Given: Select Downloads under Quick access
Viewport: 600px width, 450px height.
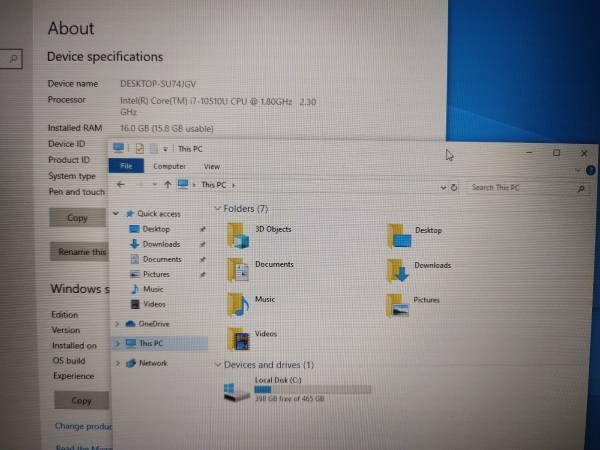Looking at the screenshot, I should (161, 244).
